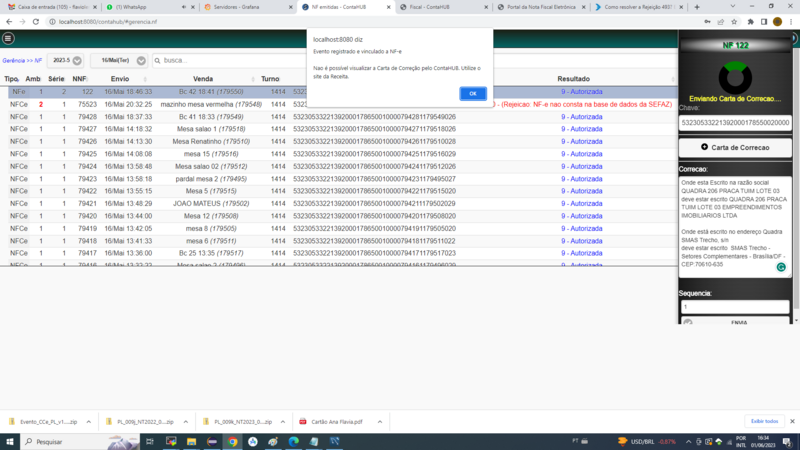Viewport: 800px width, 450px height.
Task: Sort table by Resultado column header
Action: (573, 79)
